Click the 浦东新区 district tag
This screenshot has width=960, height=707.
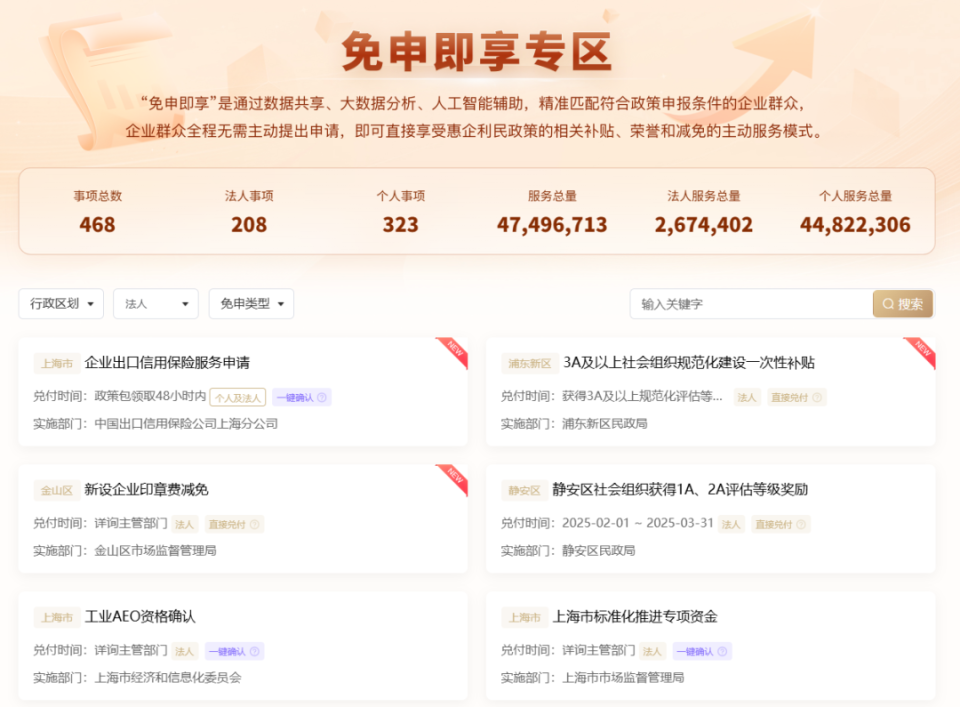pyautogui.click(x=529, y=364)
